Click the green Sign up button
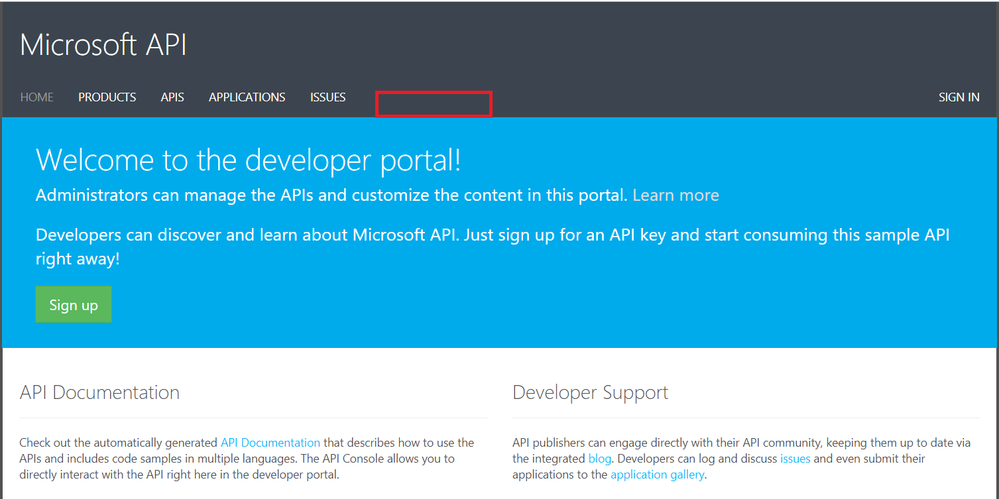 click(x=73, y=305)
